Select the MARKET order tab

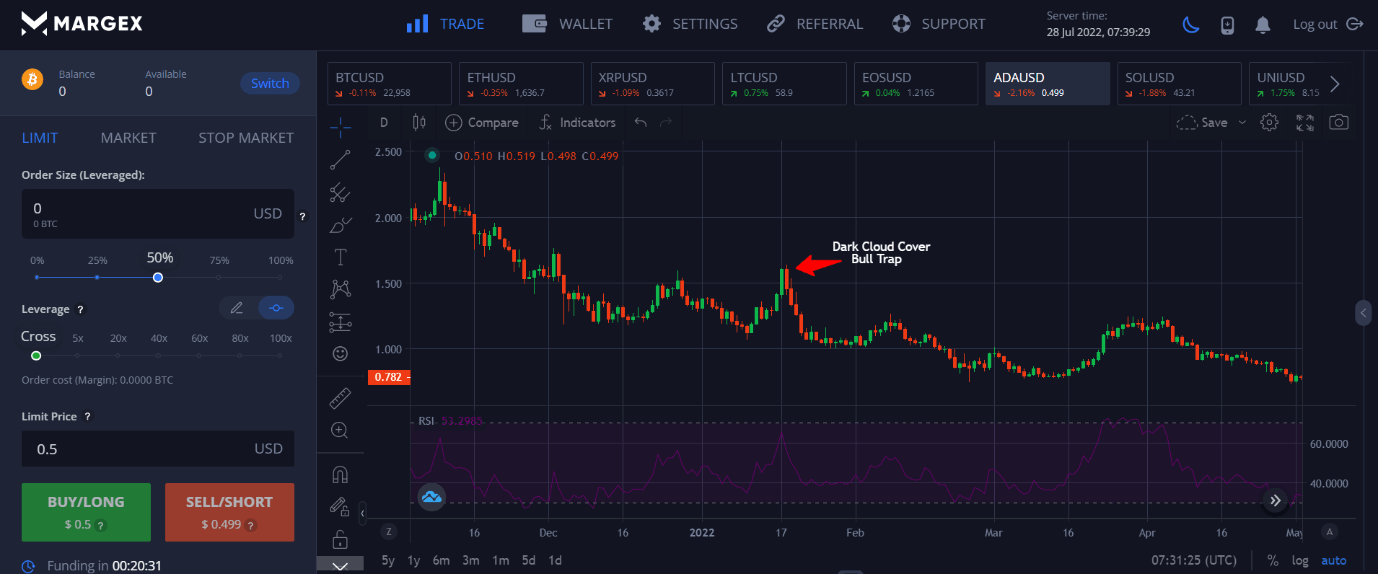click(128, 137)
